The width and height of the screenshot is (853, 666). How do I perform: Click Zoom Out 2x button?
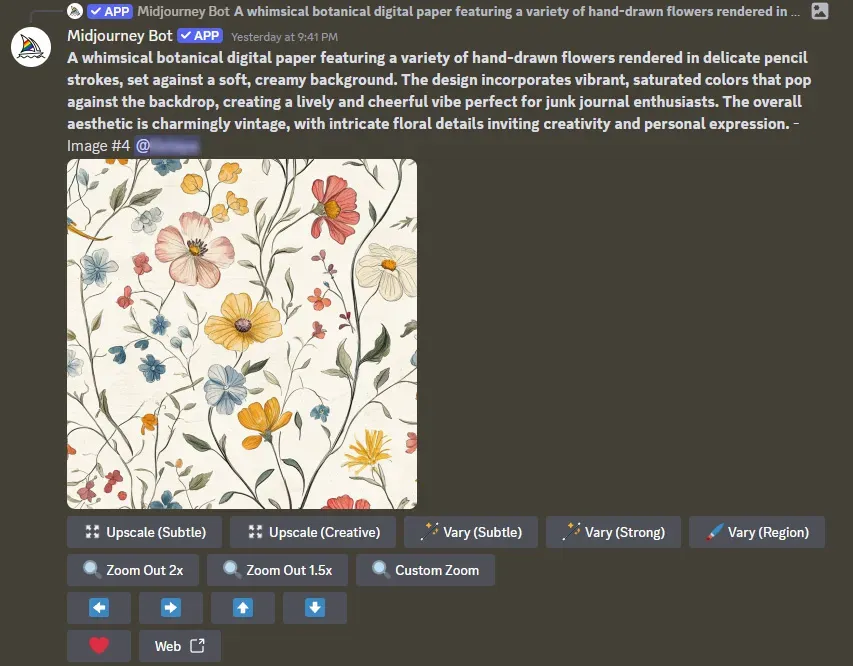click(x=133, y=570)
